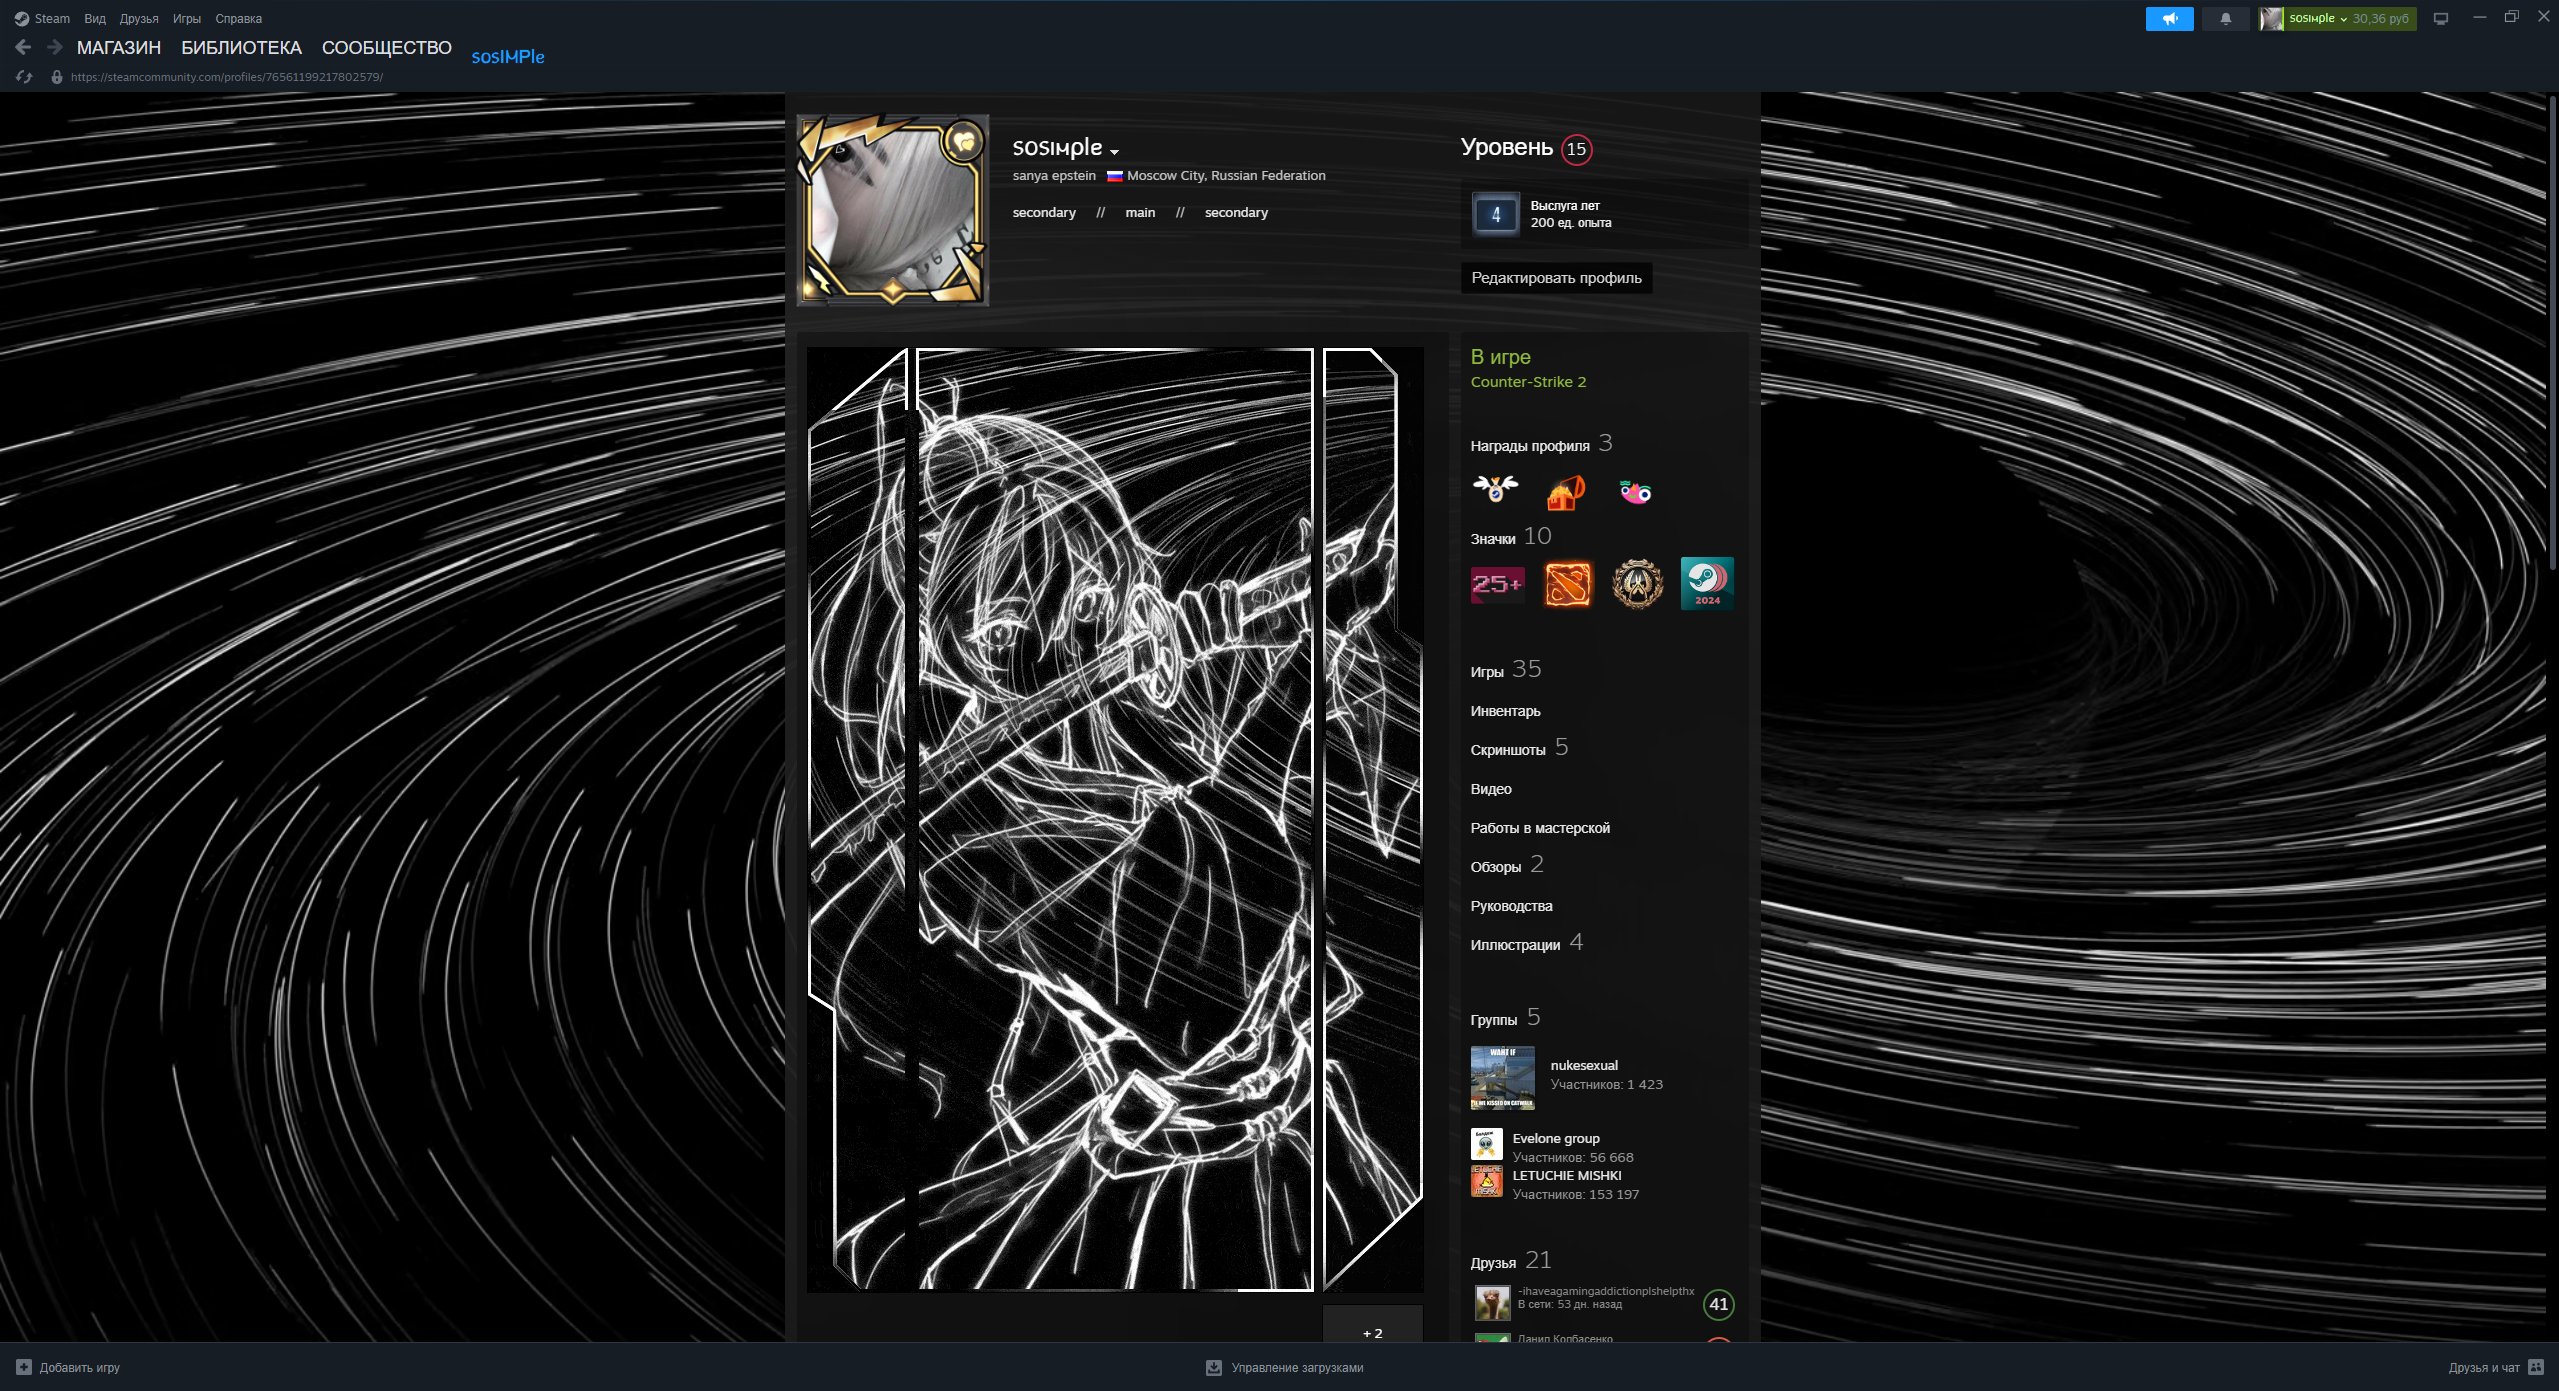Viewport: 2559px width, 1391px height.
Task: Open Работы в мастерской link
Action: pos(1540,828)
